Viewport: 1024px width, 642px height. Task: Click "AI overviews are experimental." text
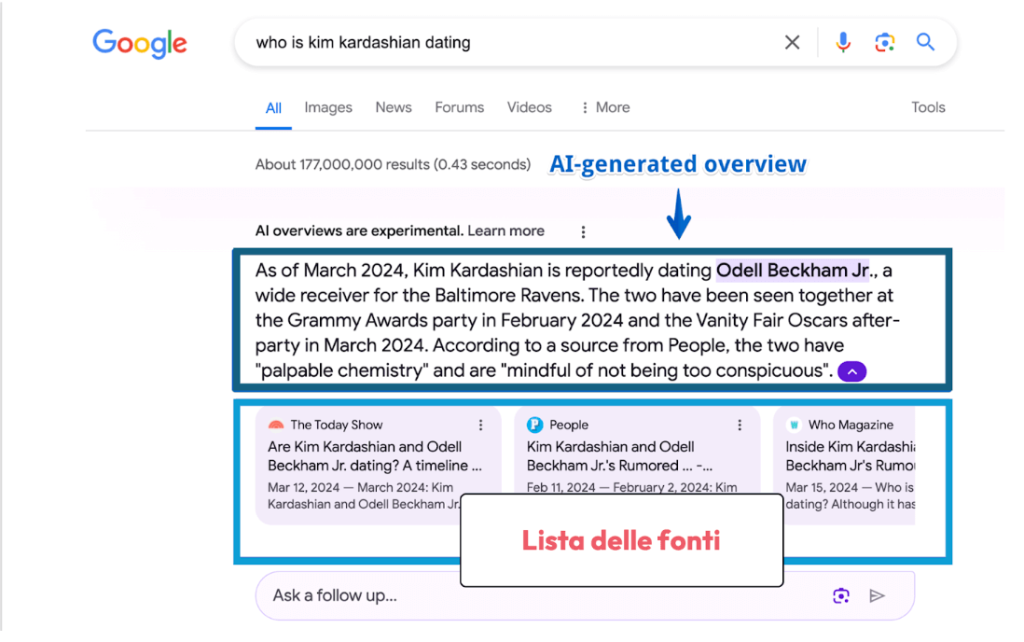359,231
